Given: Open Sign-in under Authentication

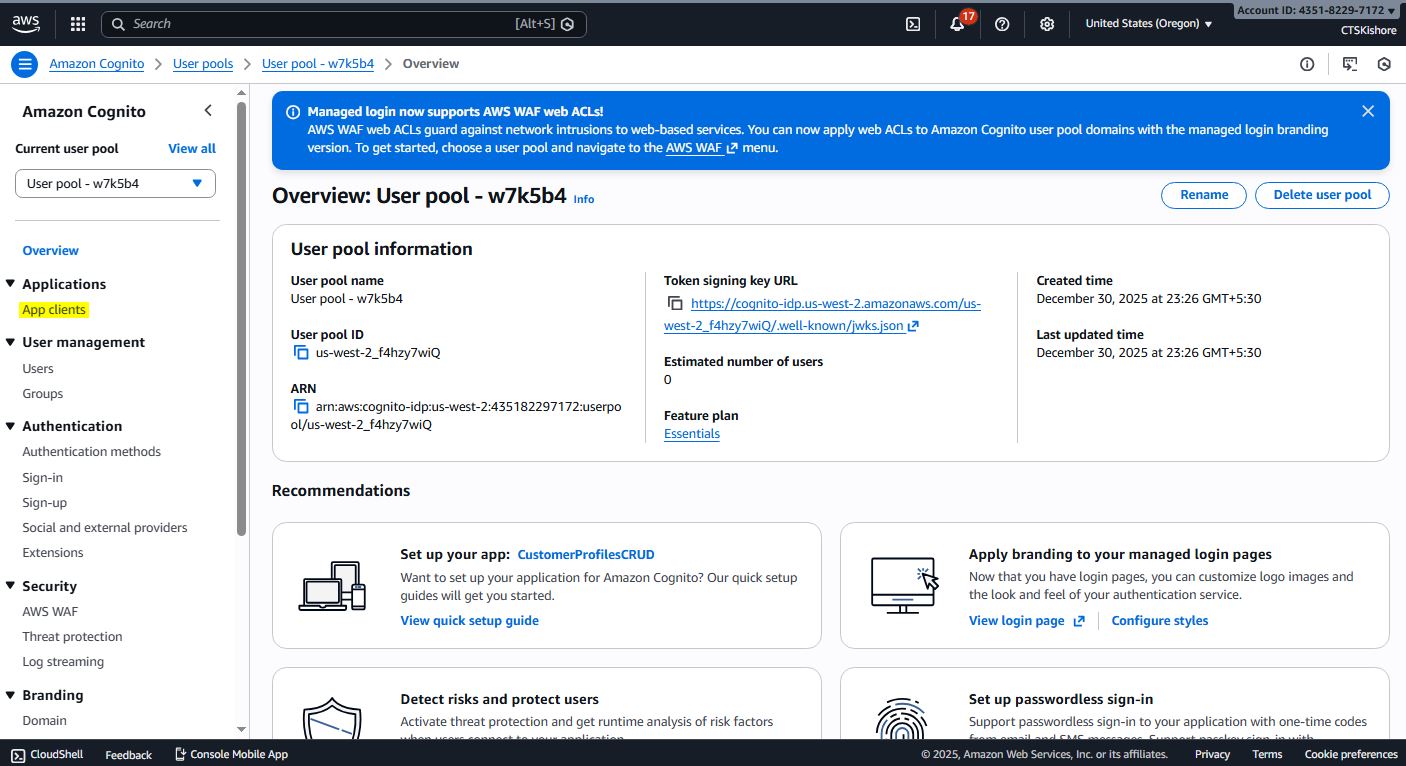Looking at the screenshot, I should click(x=43, y=478).
